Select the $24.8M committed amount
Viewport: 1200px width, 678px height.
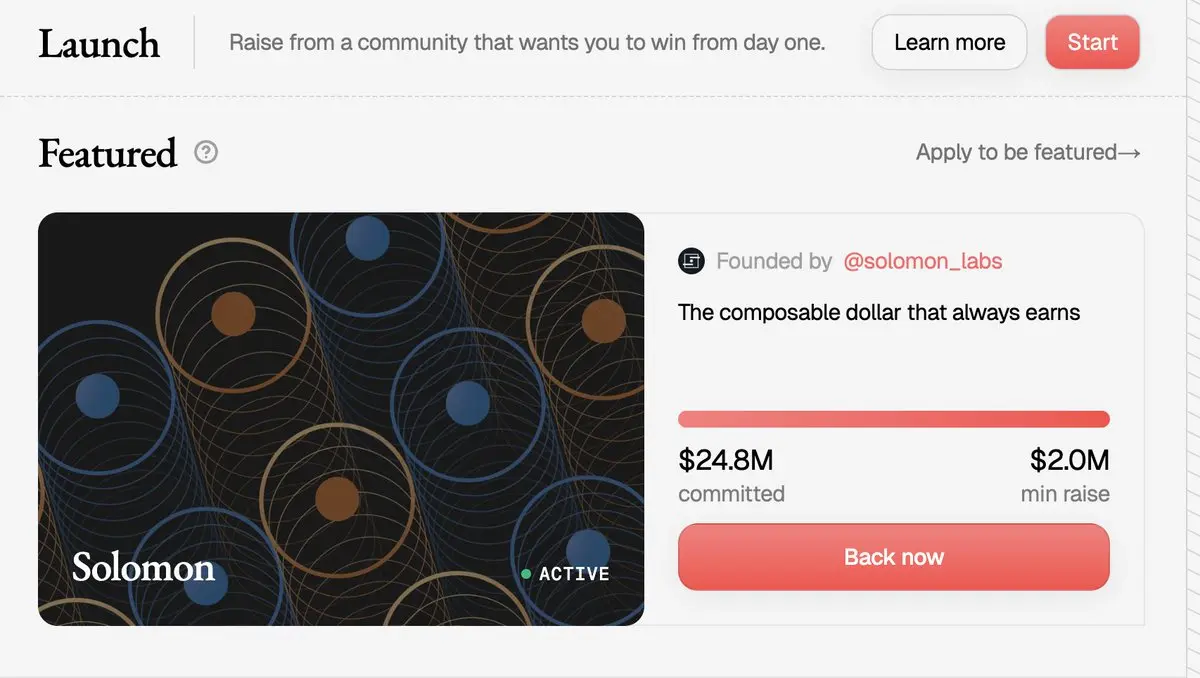coord(726,460)
